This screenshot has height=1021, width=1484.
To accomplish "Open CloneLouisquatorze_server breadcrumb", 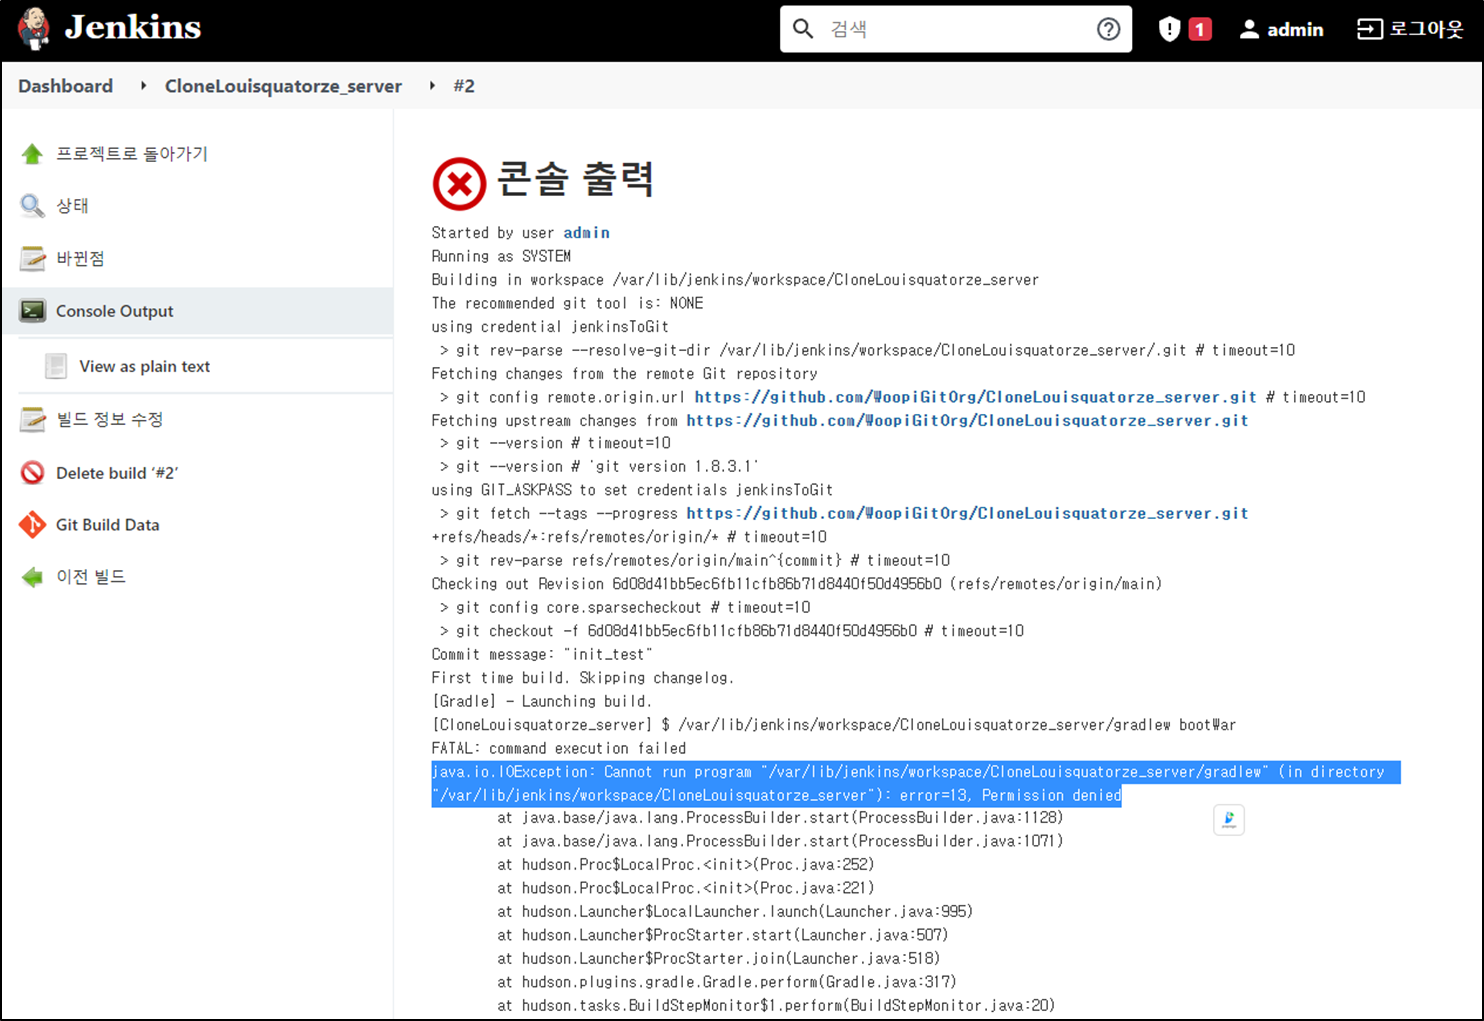I will point(283,86).
